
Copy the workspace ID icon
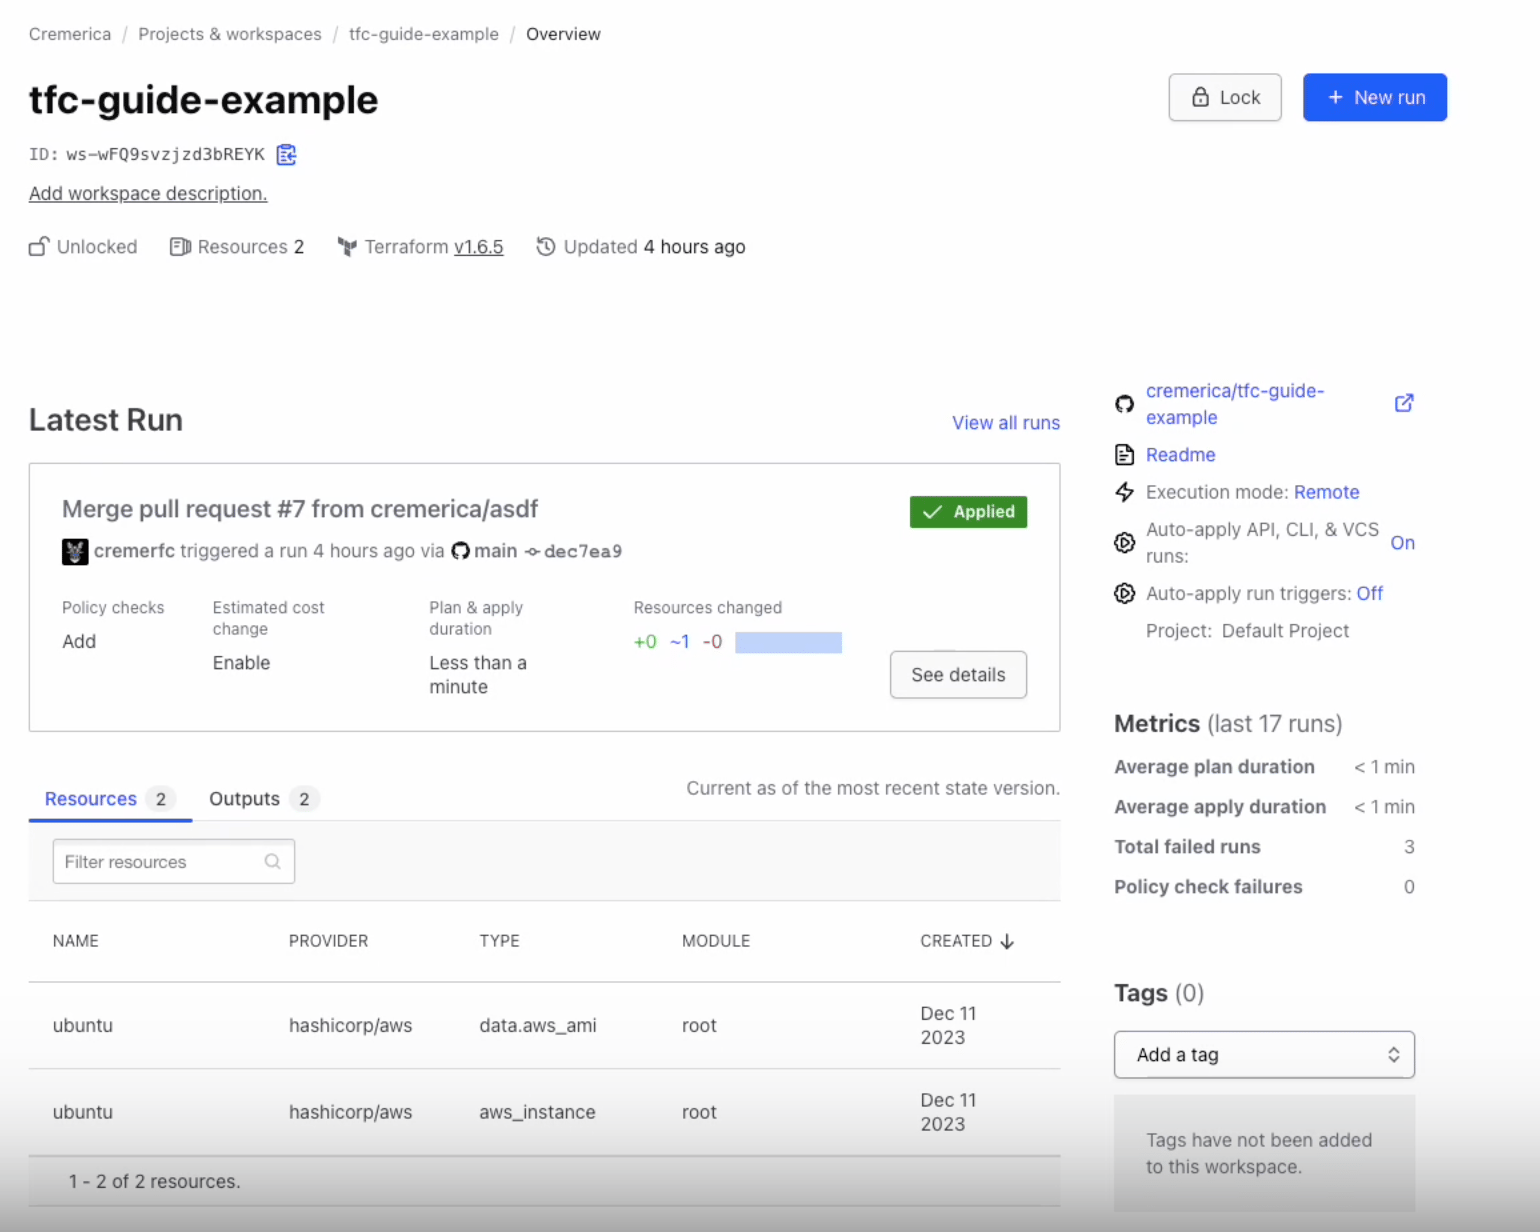tap(287, 154)
